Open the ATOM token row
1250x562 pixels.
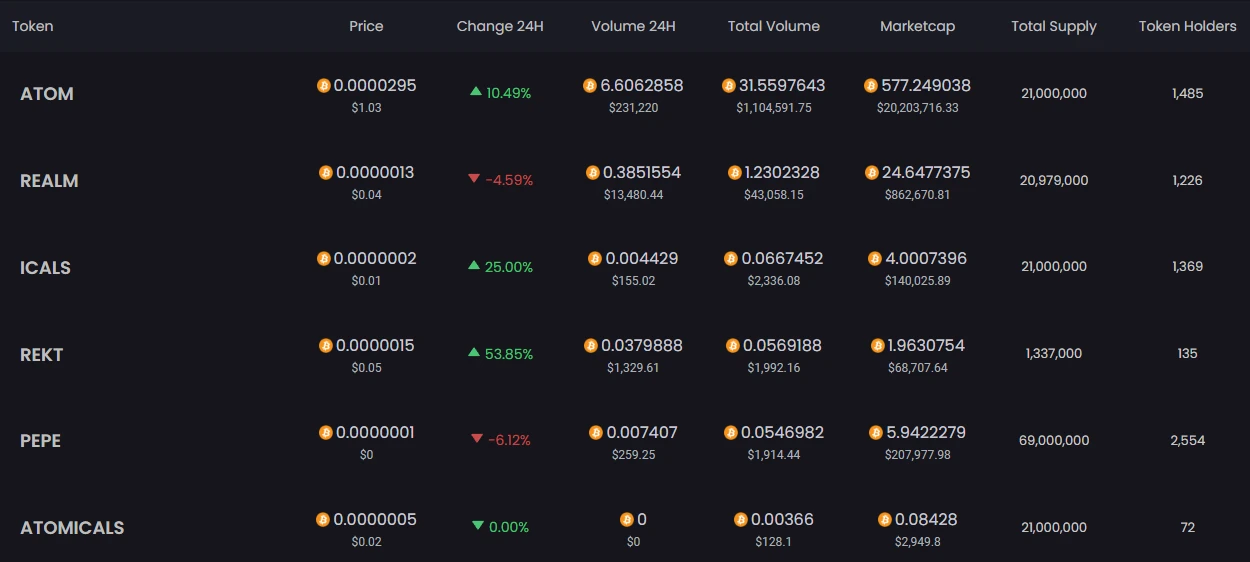pyautogui.click(x=47, y=94)
